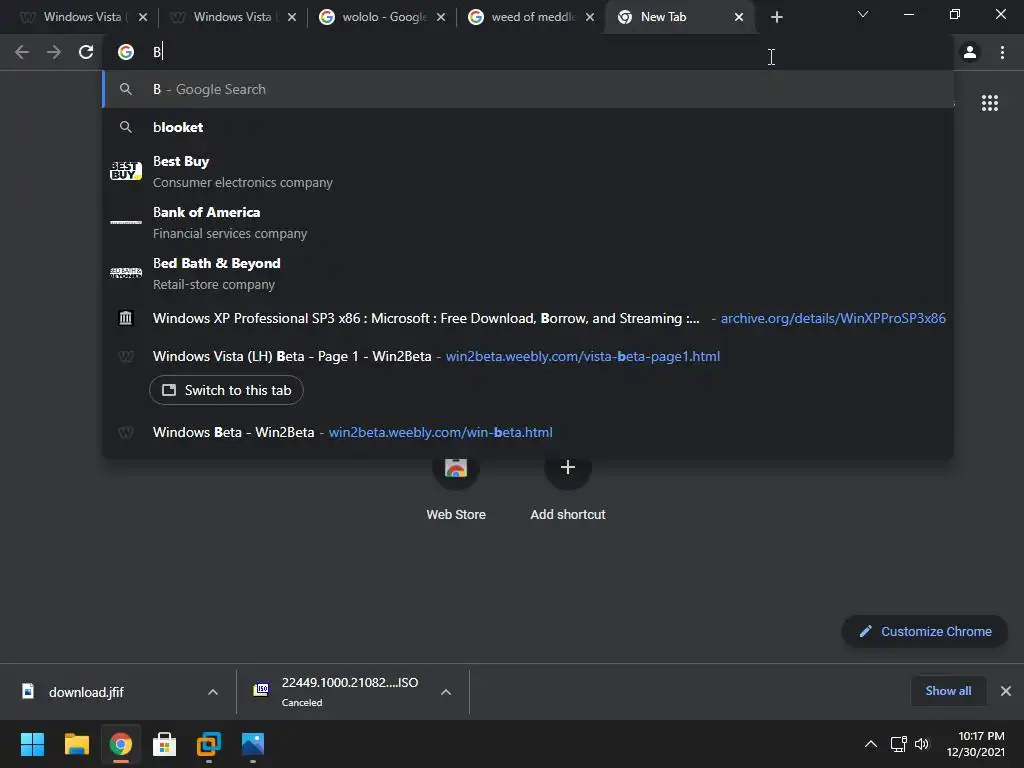This screenshot has height=768, width=1024.
Task: Open a new tab with the plus button
Action: click(776, 17)
